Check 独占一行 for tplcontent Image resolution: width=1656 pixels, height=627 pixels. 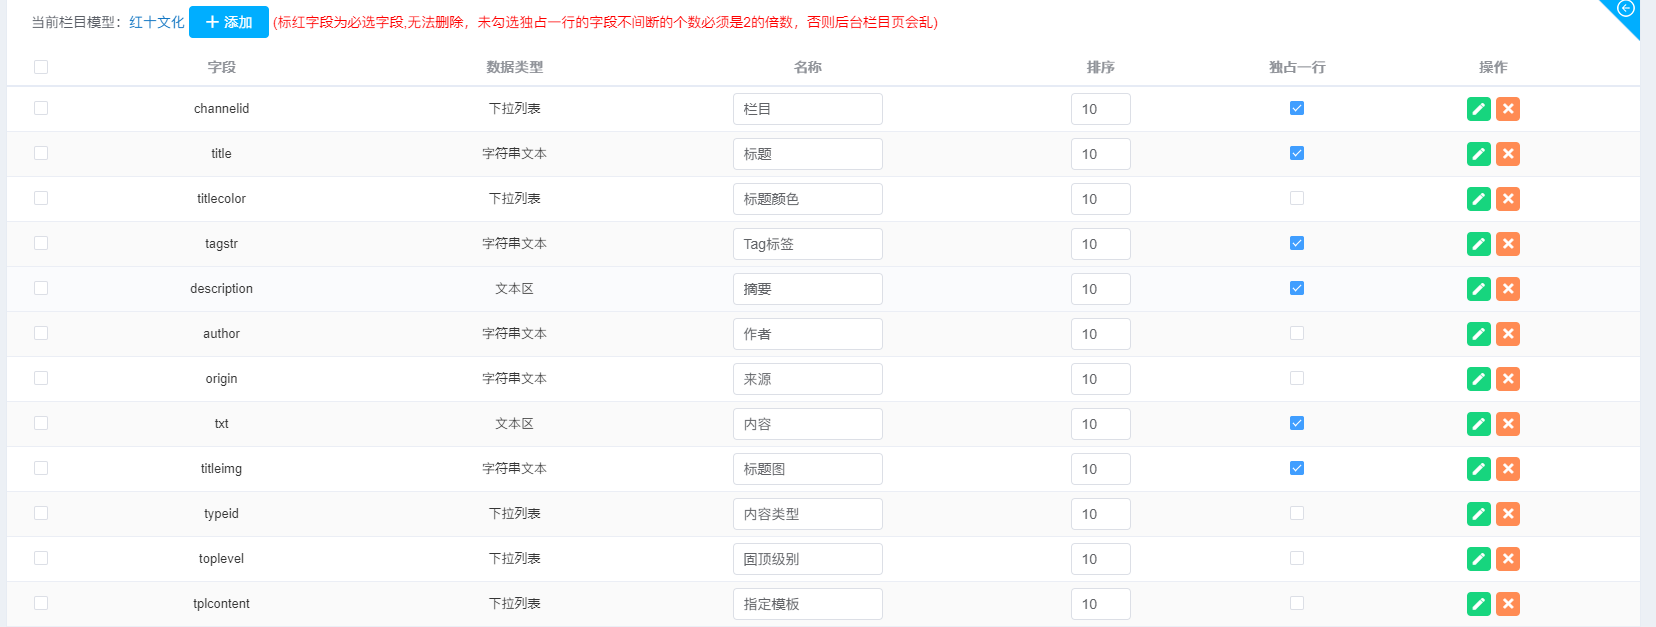click(x=1297, y=603)
